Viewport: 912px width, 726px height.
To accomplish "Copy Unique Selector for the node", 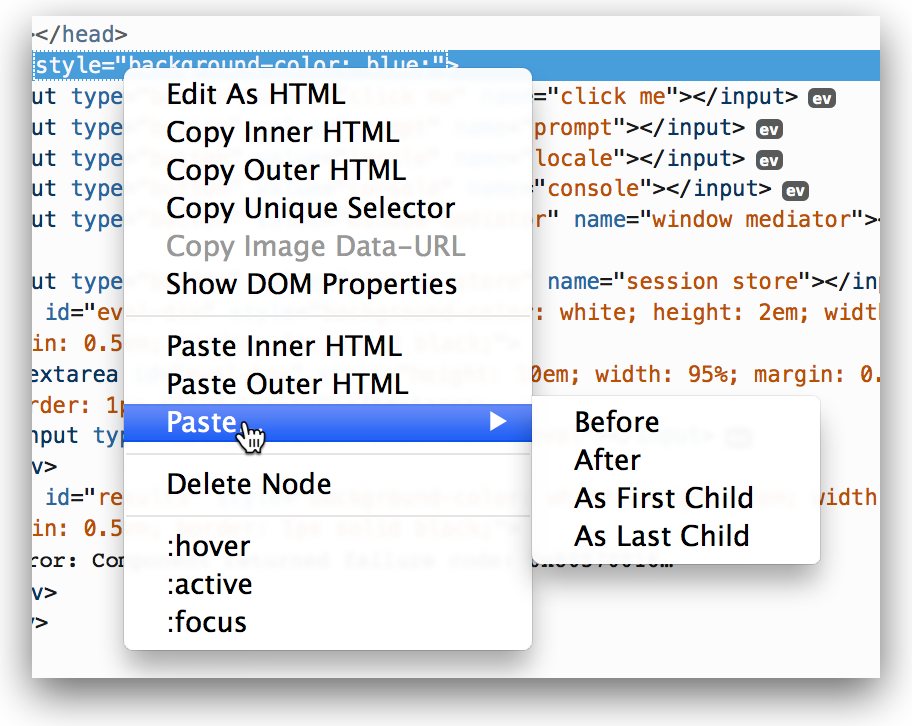I will tap(311, 208).
